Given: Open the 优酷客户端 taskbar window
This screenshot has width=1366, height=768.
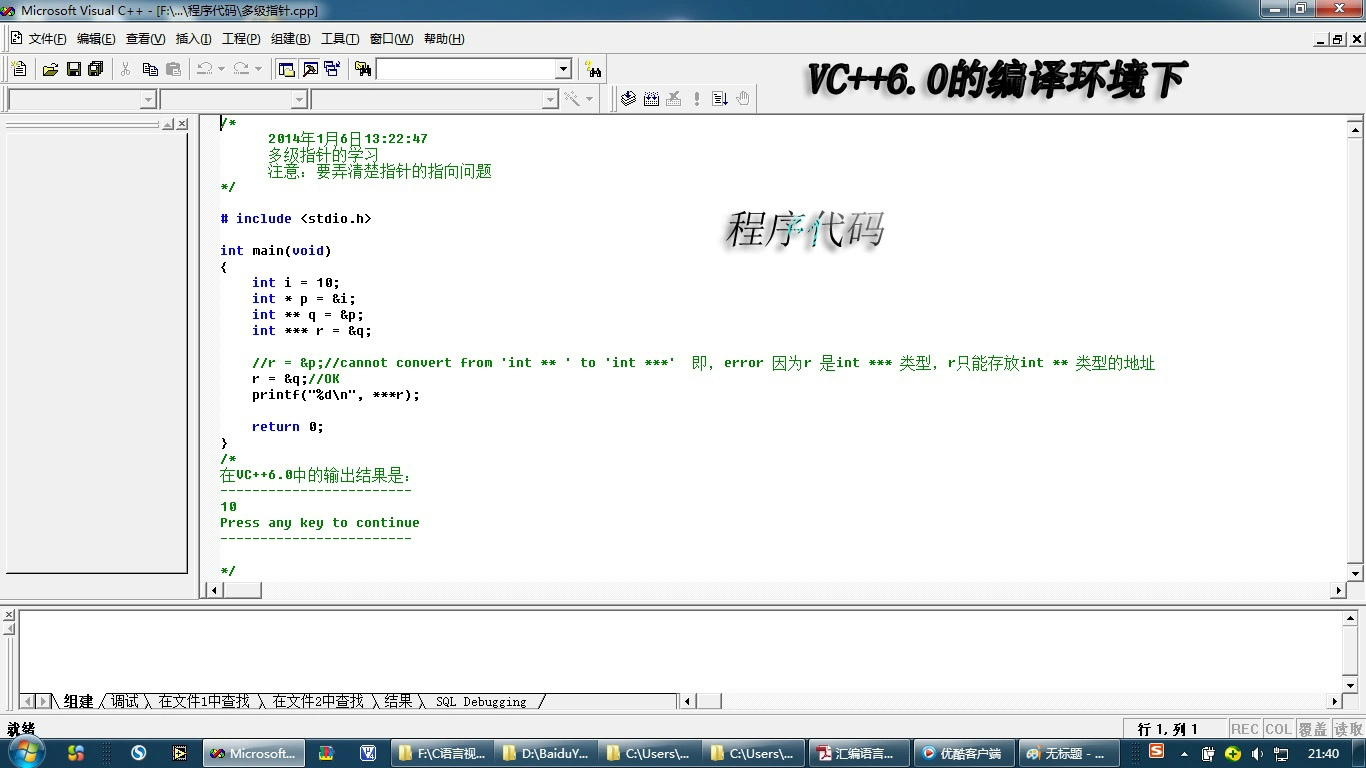Looking at the screenshot, I should (962, 753).
